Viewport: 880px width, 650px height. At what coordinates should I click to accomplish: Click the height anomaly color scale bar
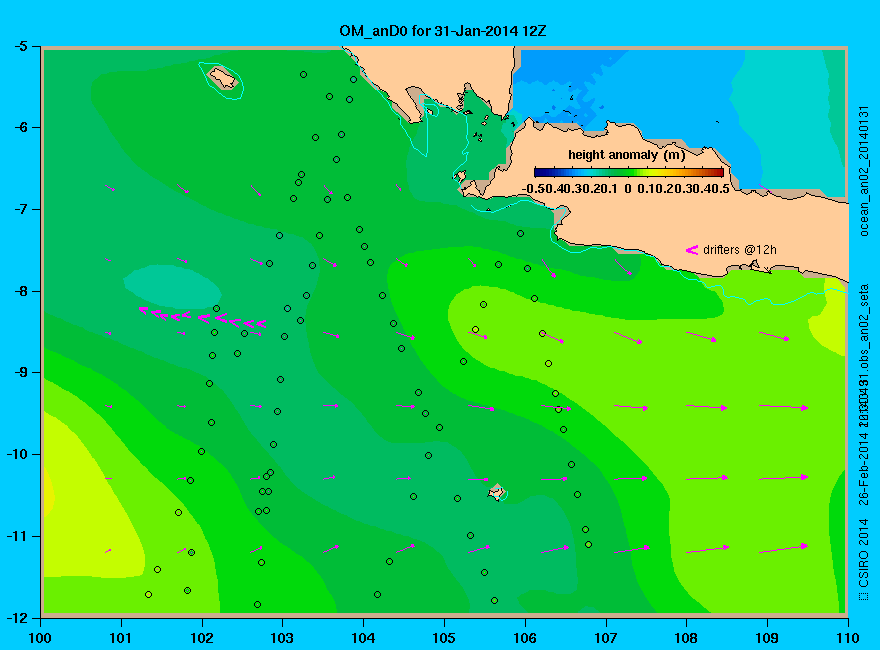coord(629,172)
